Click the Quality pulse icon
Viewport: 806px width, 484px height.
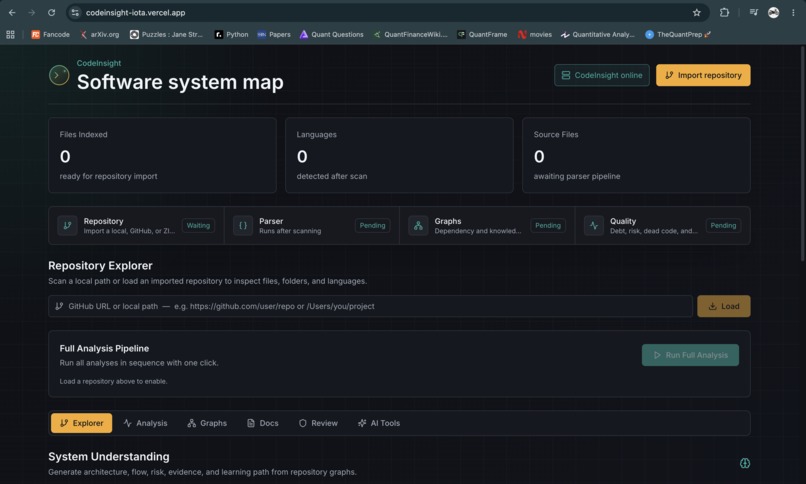click(594, 226)
